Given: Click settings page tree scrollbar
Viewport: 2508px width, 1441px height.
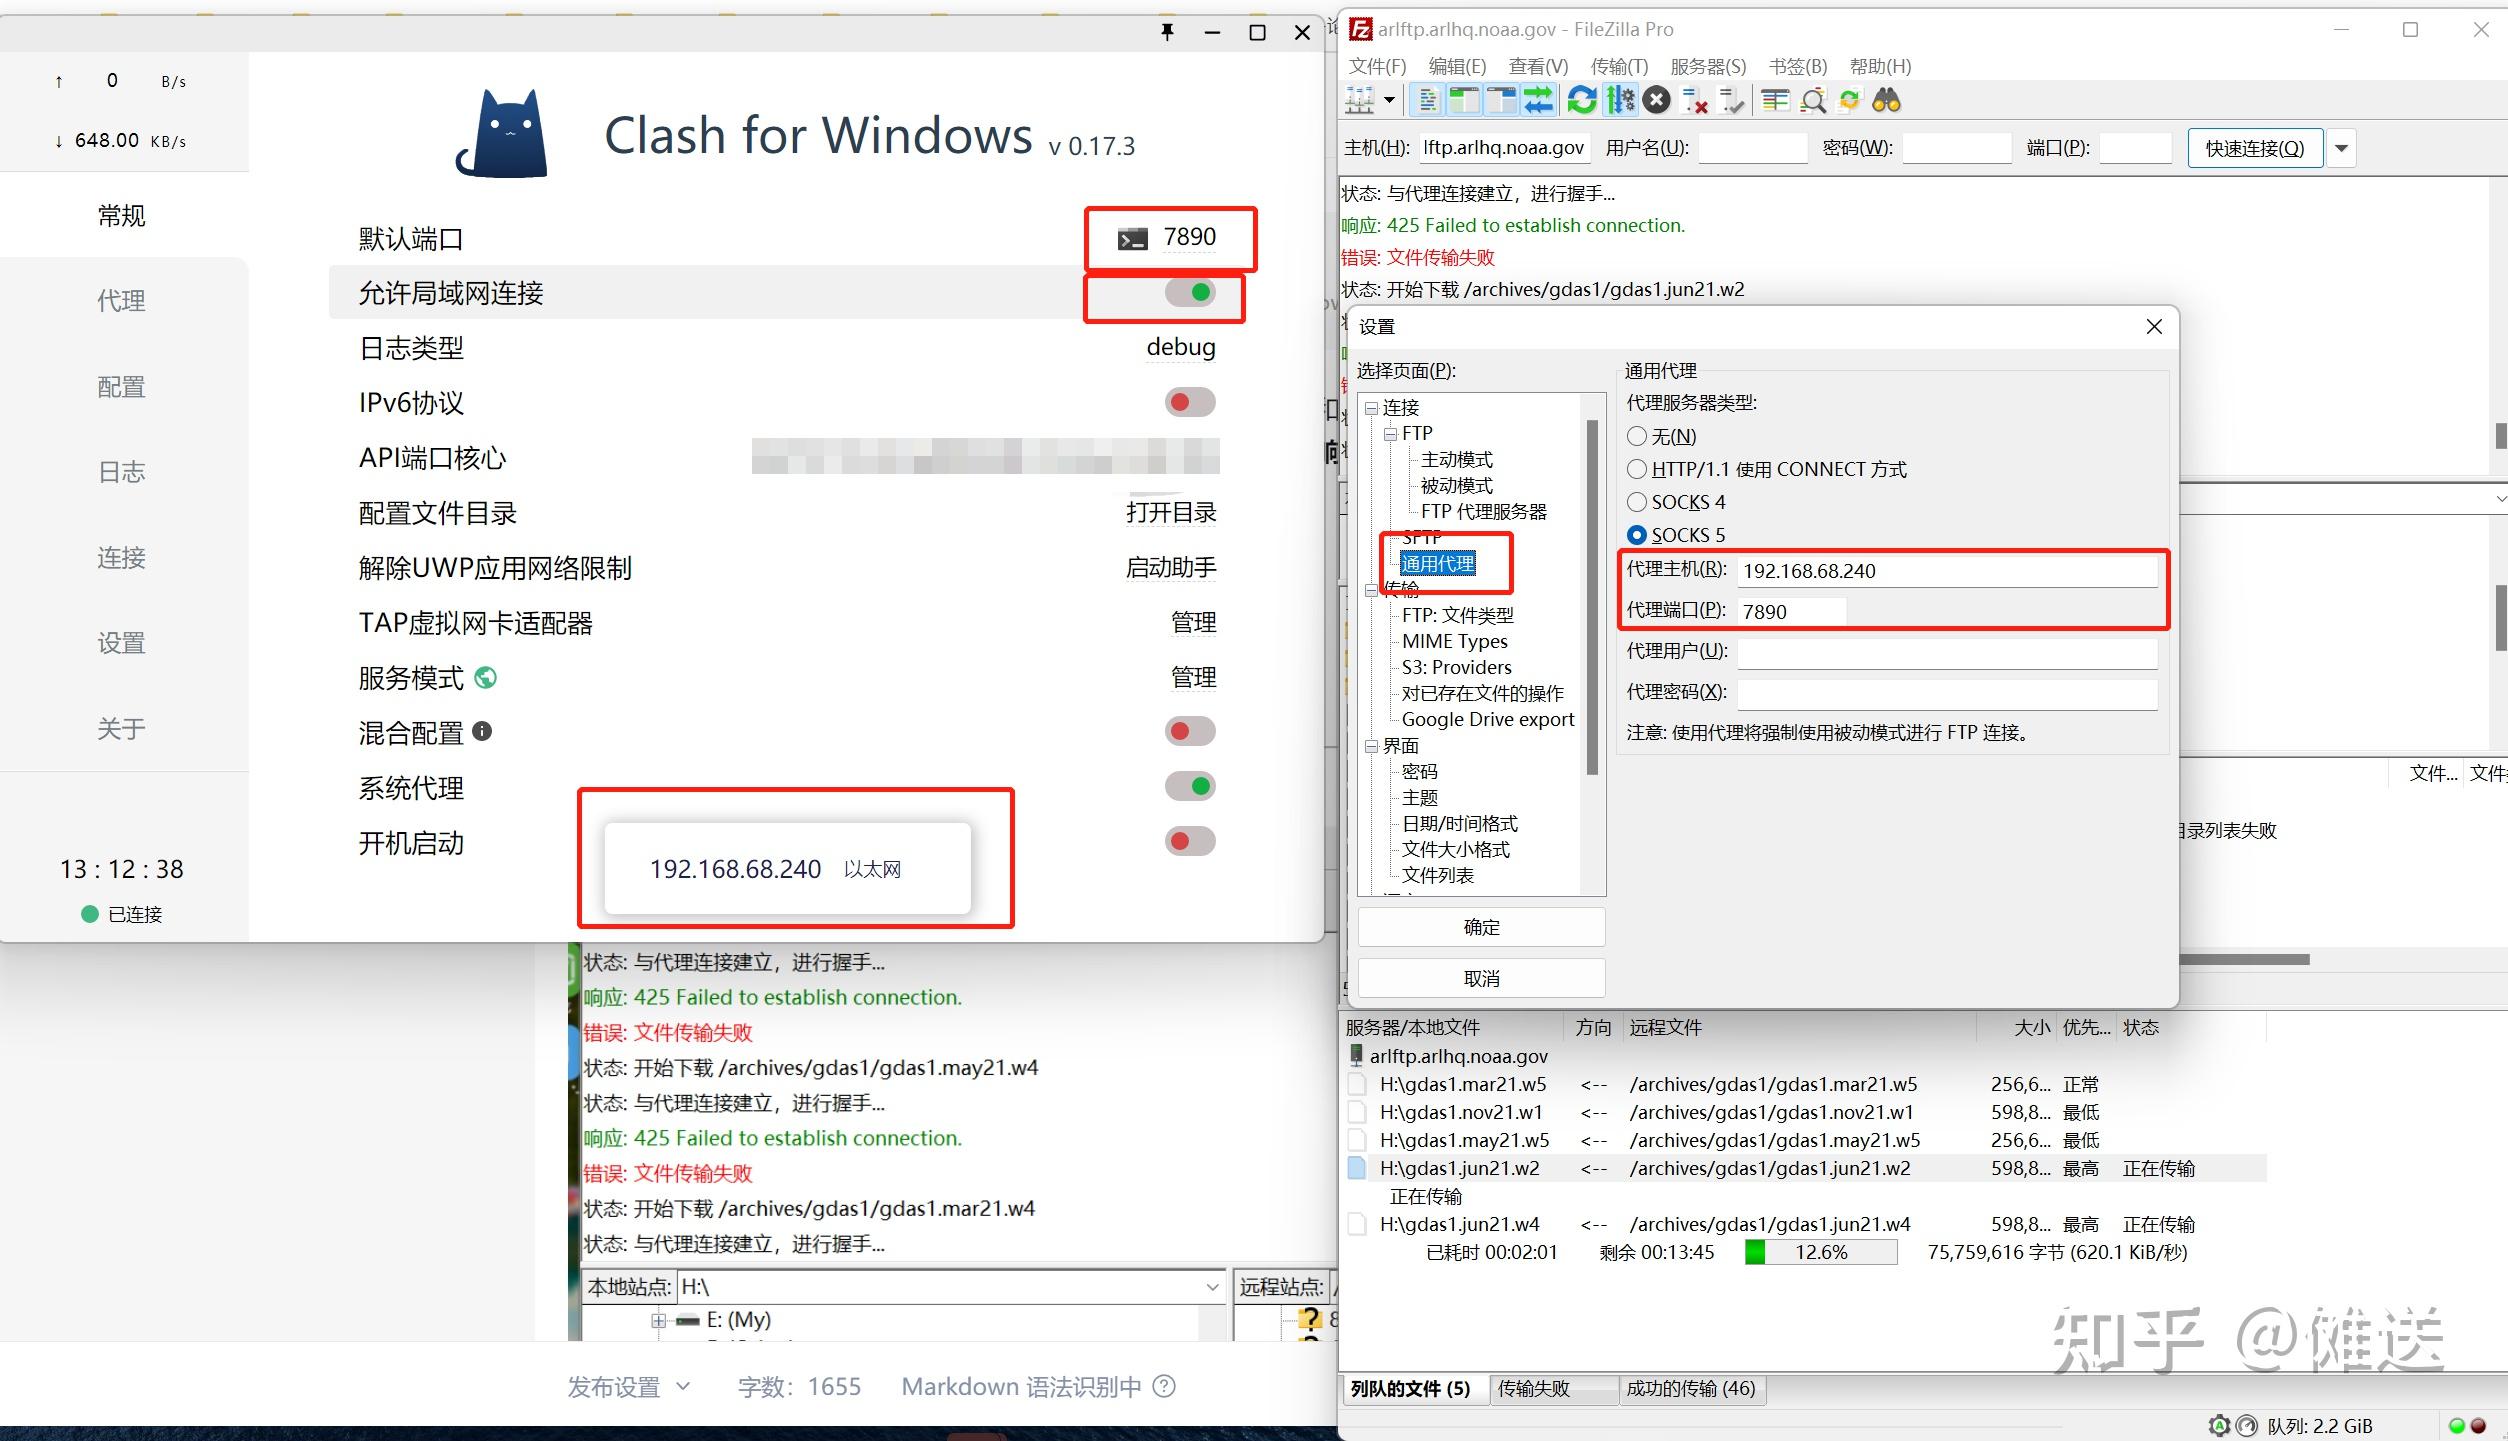Looking at the screenshot, I should point(1592,597).
